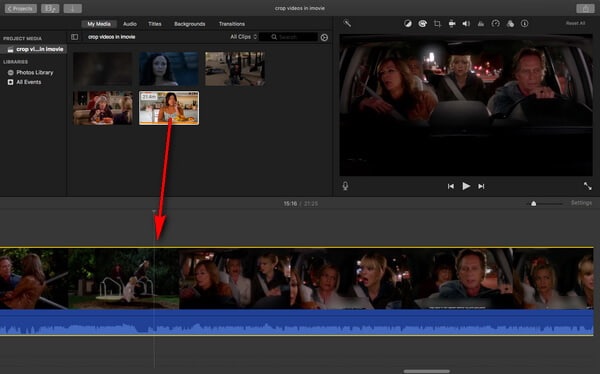
Task: Enter fullscreen playback mode
Action: point(587,186)
